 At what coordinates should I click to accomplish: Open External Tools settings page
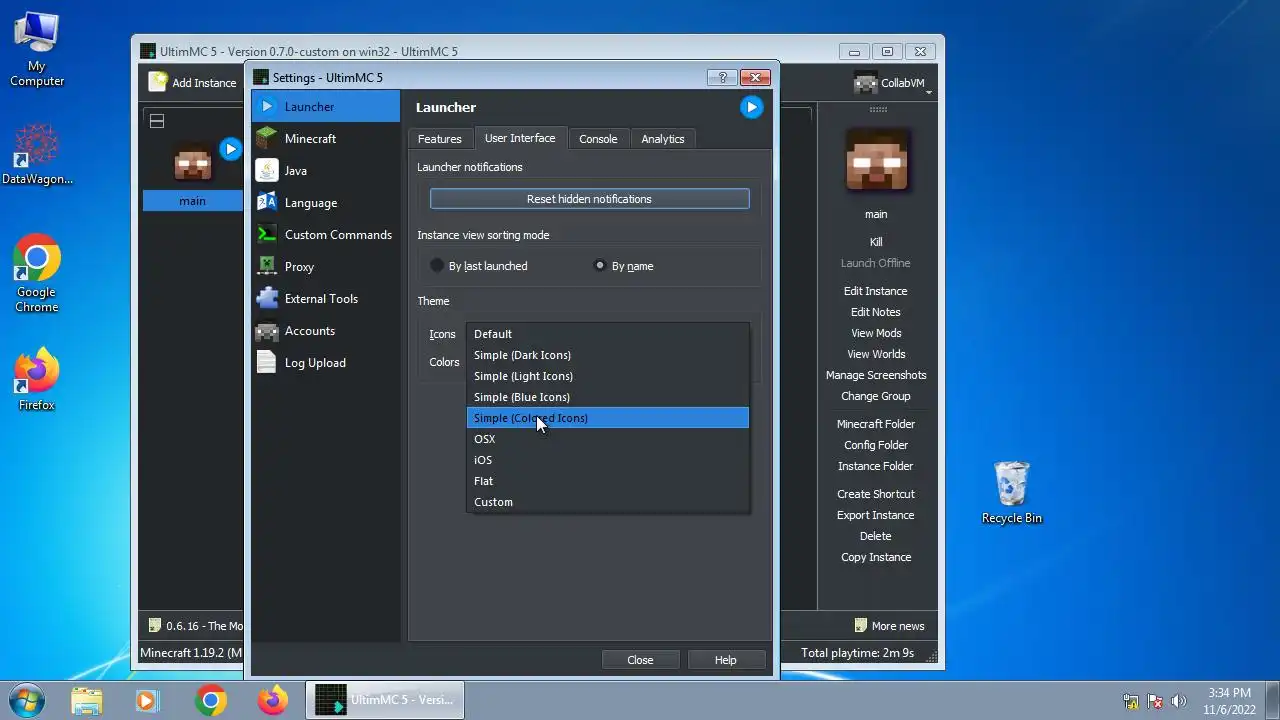click(x=325, y=299)
